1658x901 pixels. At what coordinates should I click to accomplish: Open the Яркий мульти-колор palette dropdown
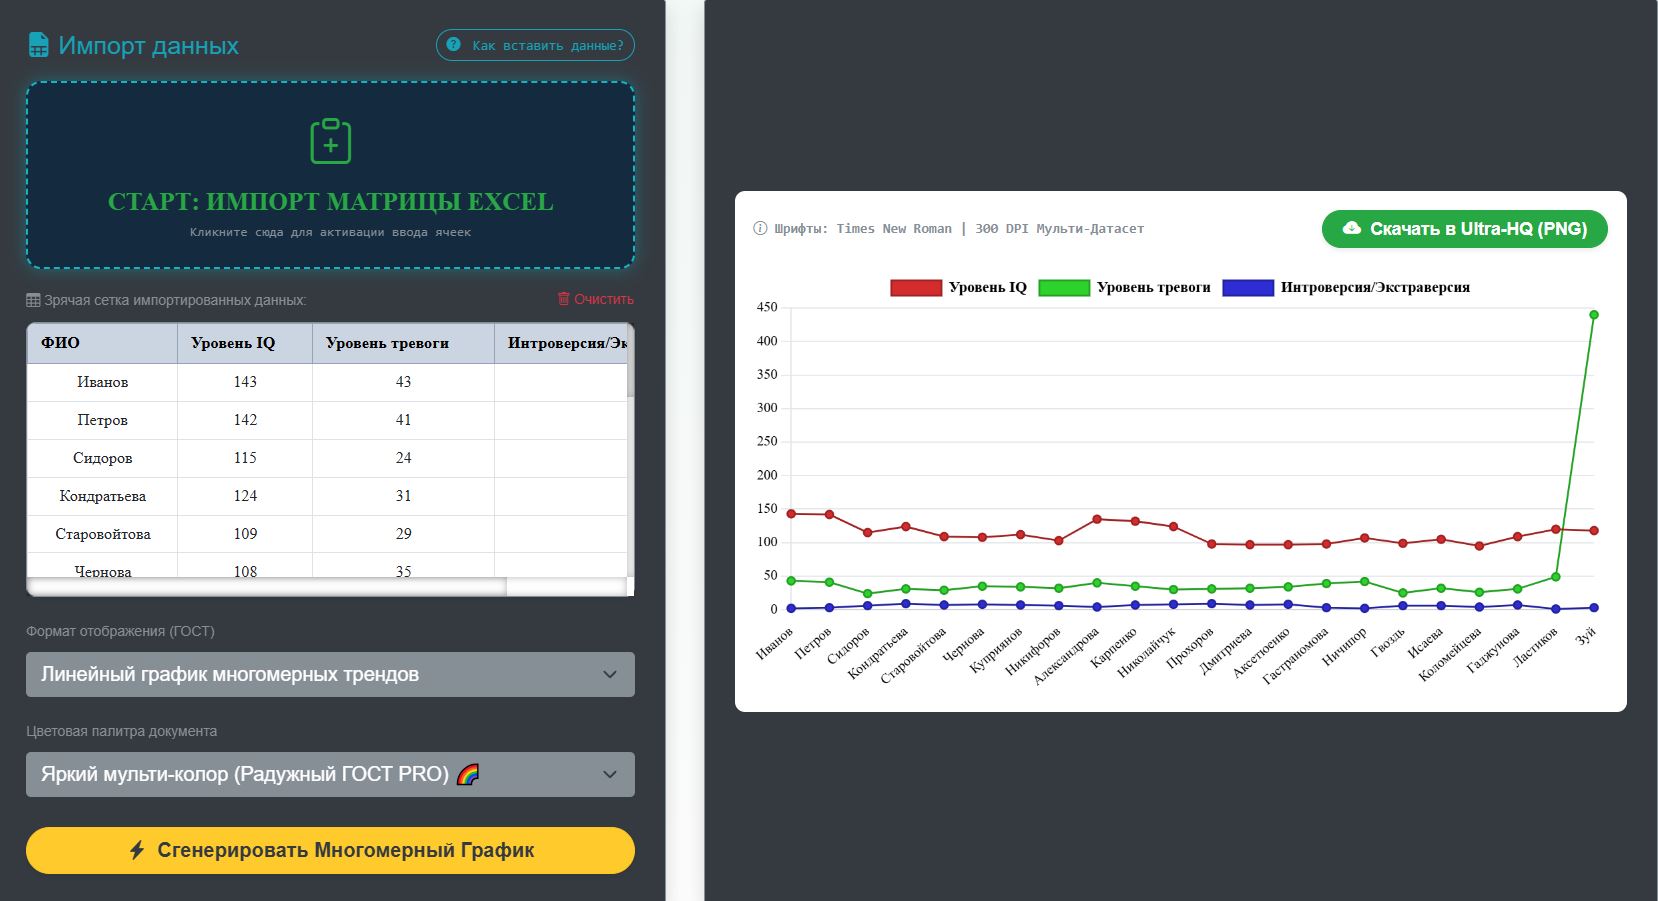pyautogui.click(x=330, y=774)
